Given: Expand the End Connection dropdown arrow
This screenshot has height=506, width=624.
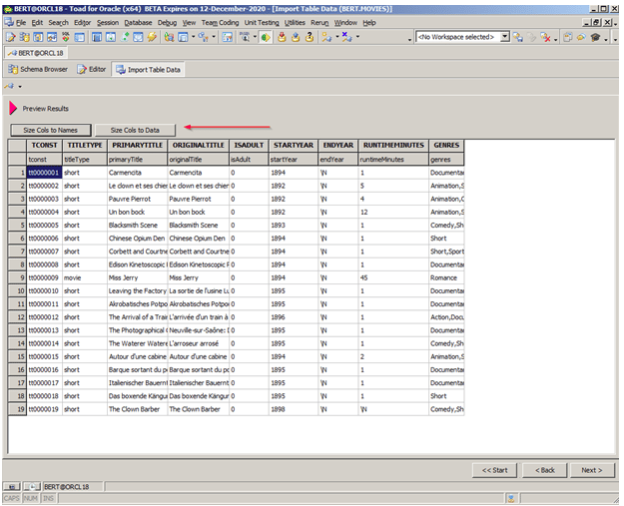Looking at the screenshot, I should coord(357,37).
